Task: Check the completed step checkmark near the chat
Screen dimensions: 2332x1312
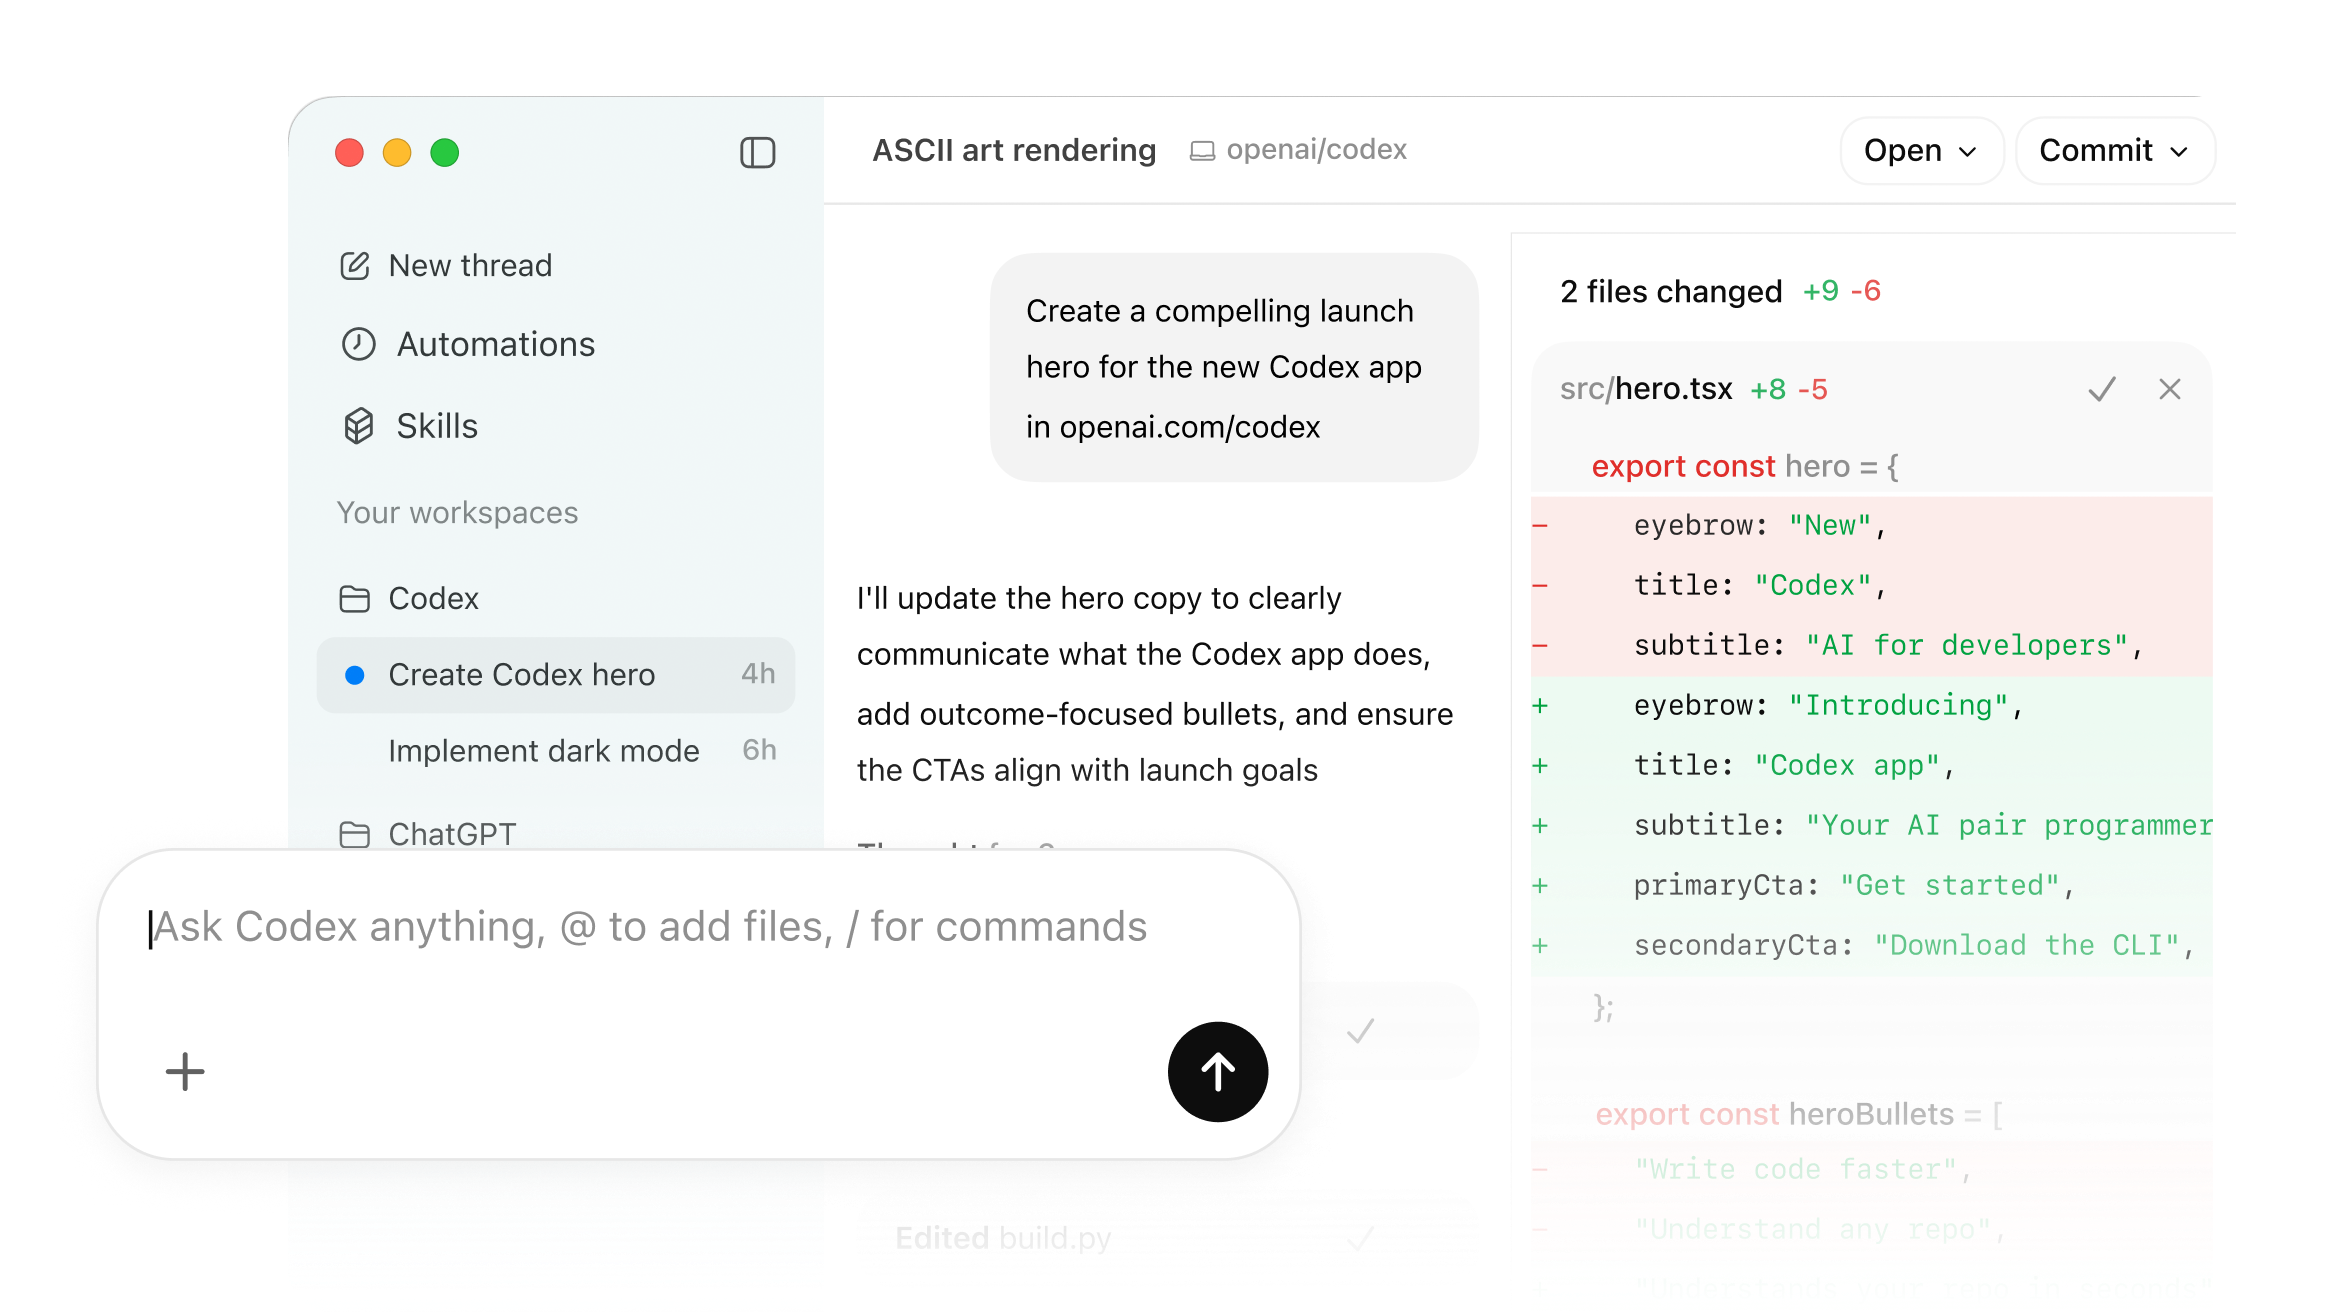Action: pyautogui.click(x=1358, y=1030)
